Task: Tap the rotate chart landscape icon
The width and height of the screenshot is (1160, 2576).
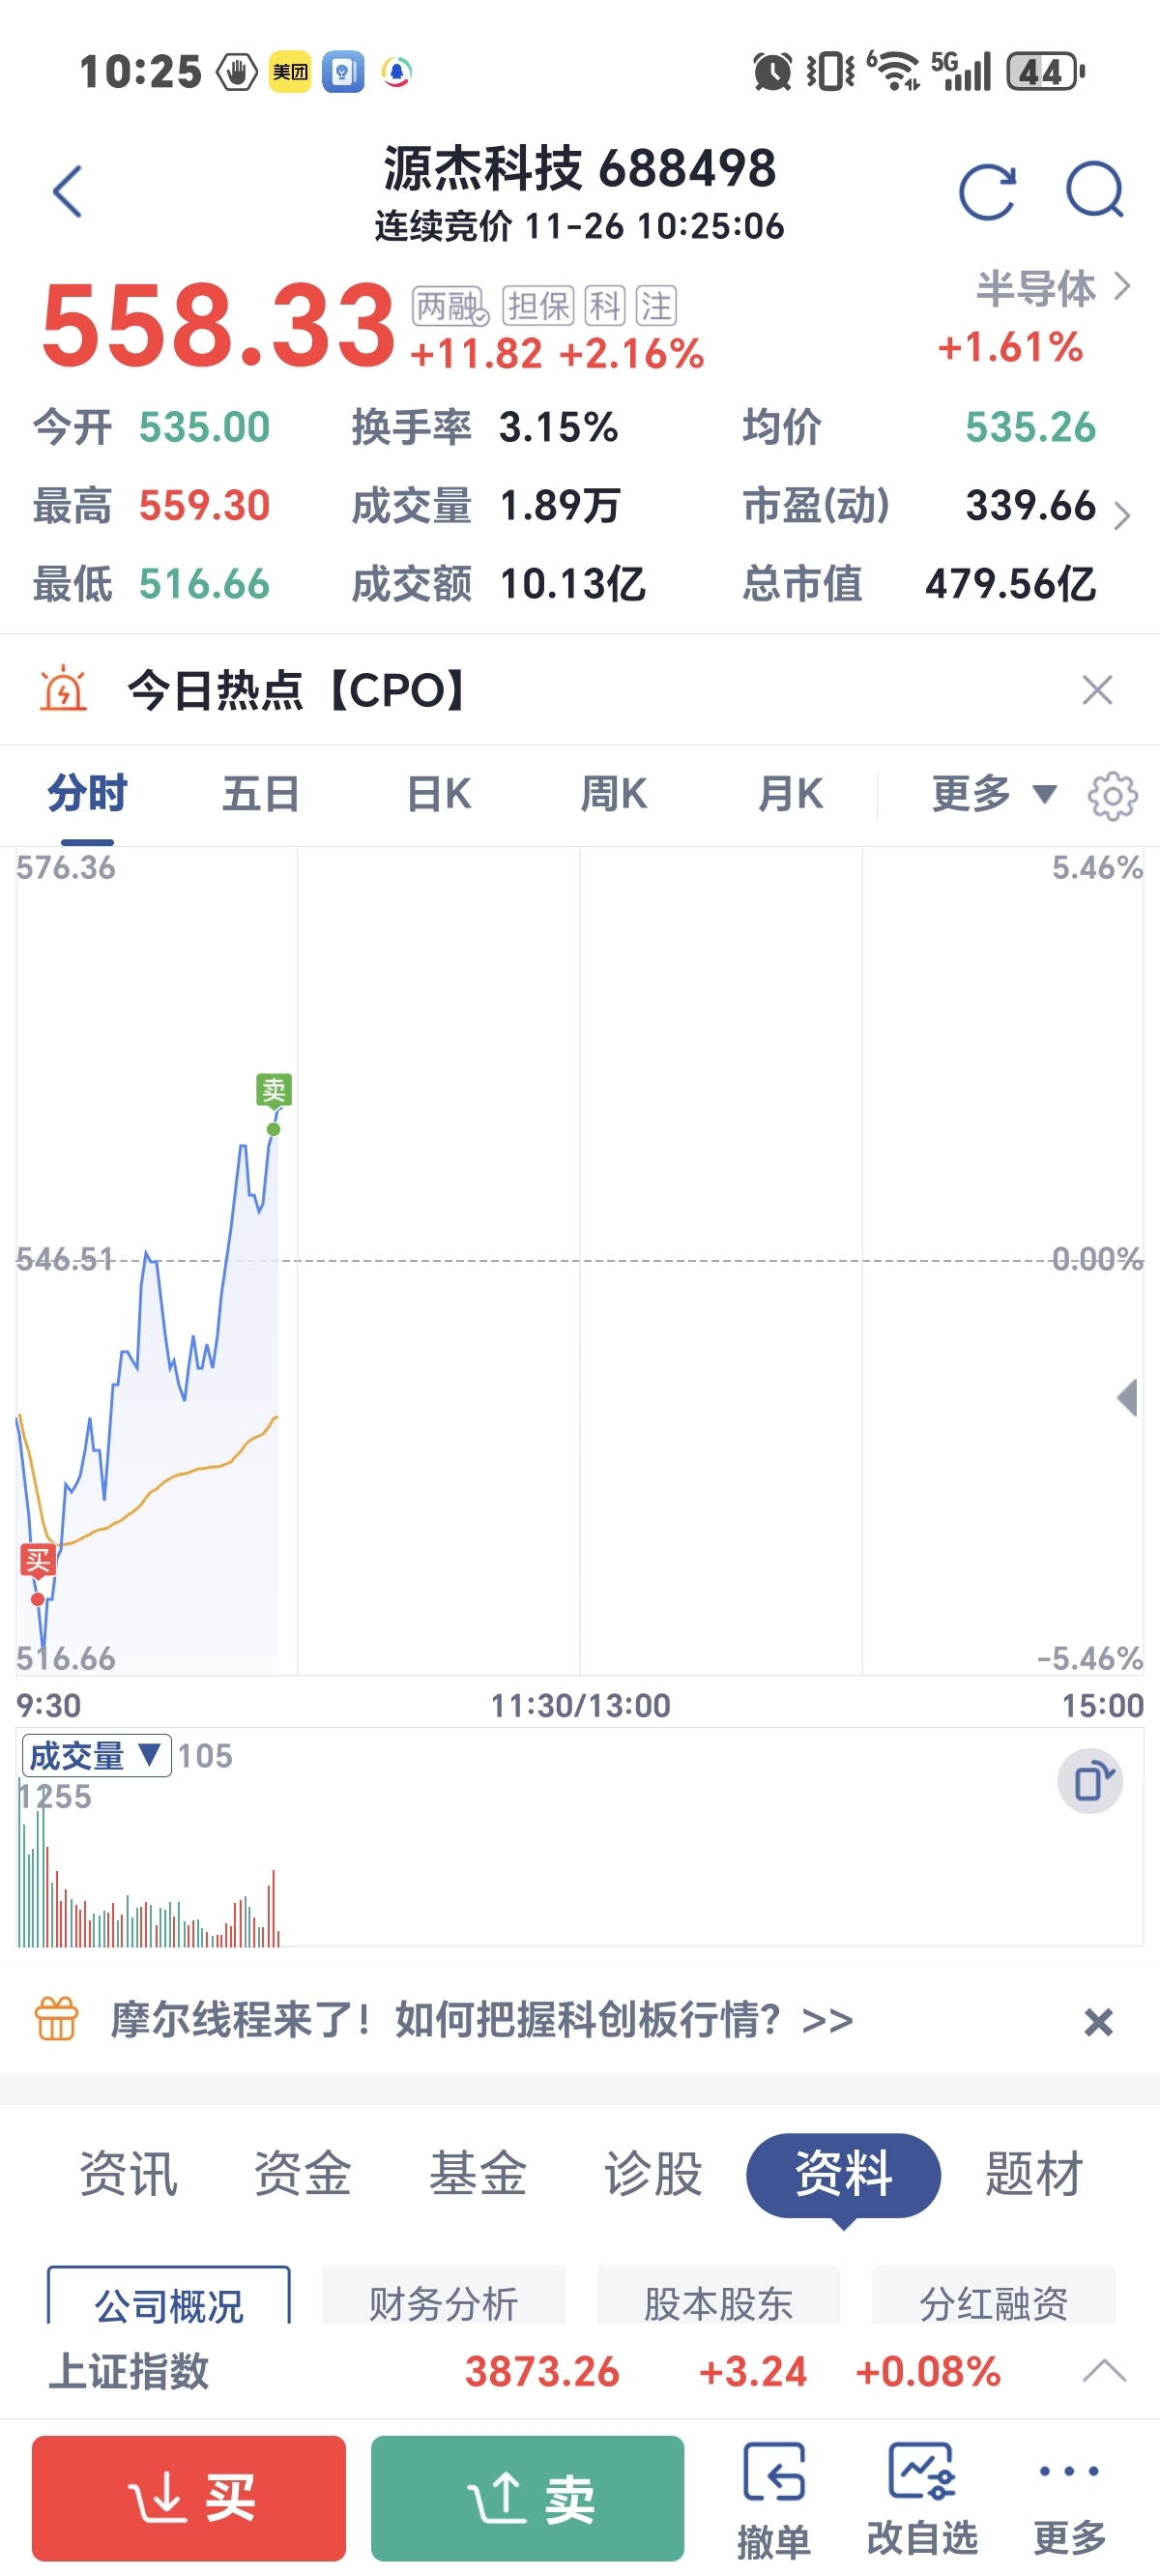Action: [1090, 1781]
